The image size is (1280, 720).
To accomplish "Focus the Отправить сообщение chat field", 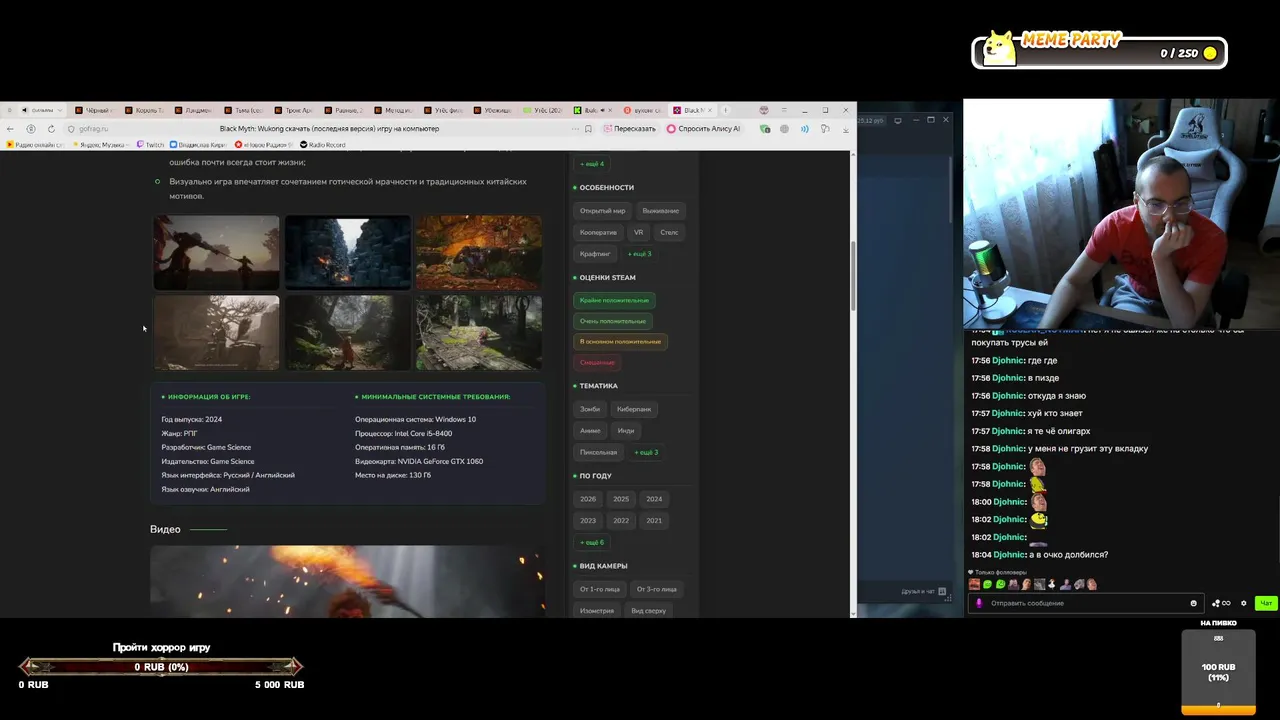I will [x=1086, y=603].
